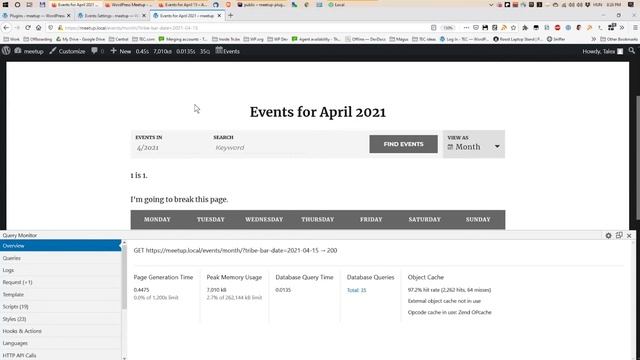
Task: Open the page actions ellipsis menu
Action: pyautogui.click(x=466, y=28)
